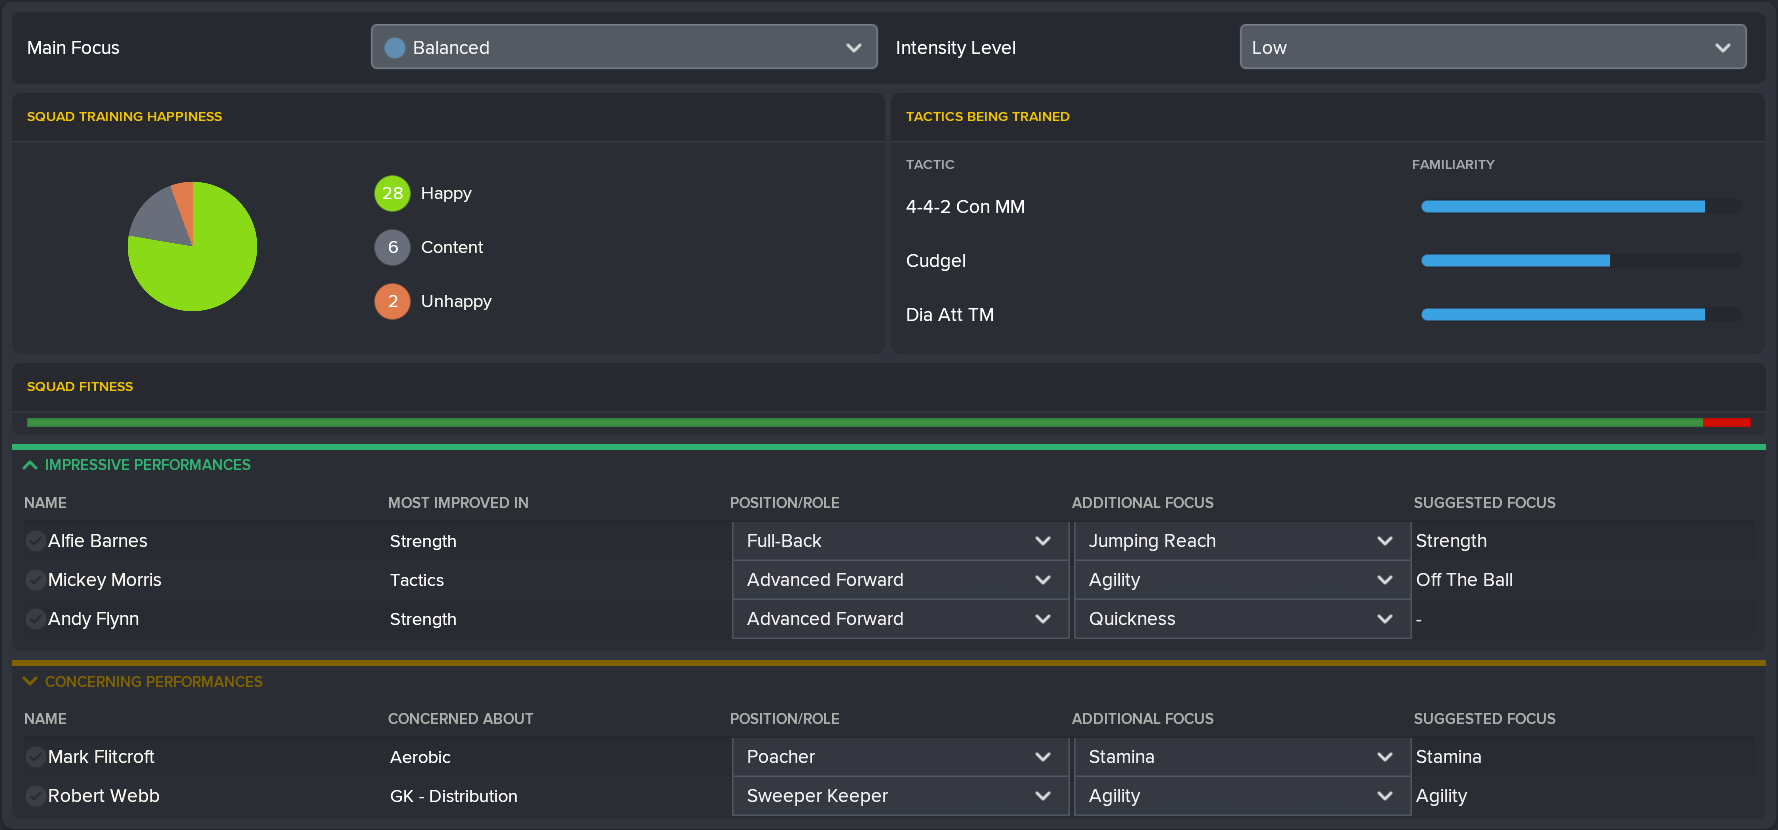
Task: Click the red end of squad fitness bar
Action: (x=1727, y=423)
